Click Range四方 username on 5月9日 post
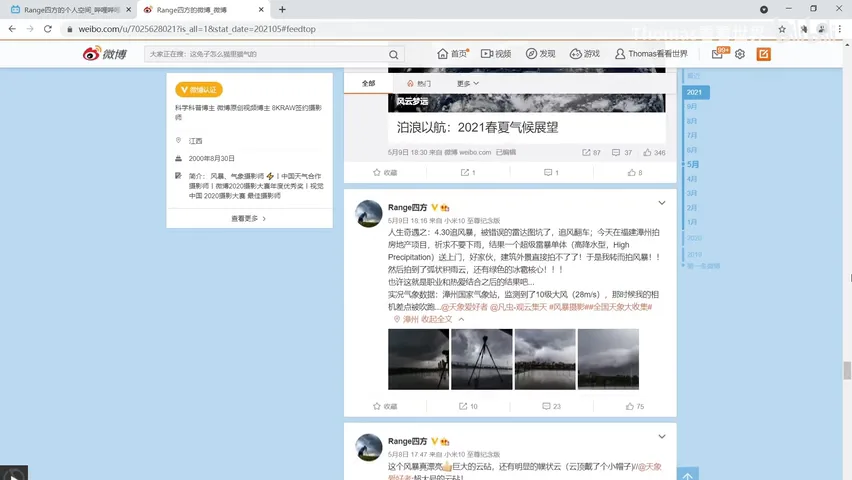Viewport: 852px width, 480px height. point(408,207)
